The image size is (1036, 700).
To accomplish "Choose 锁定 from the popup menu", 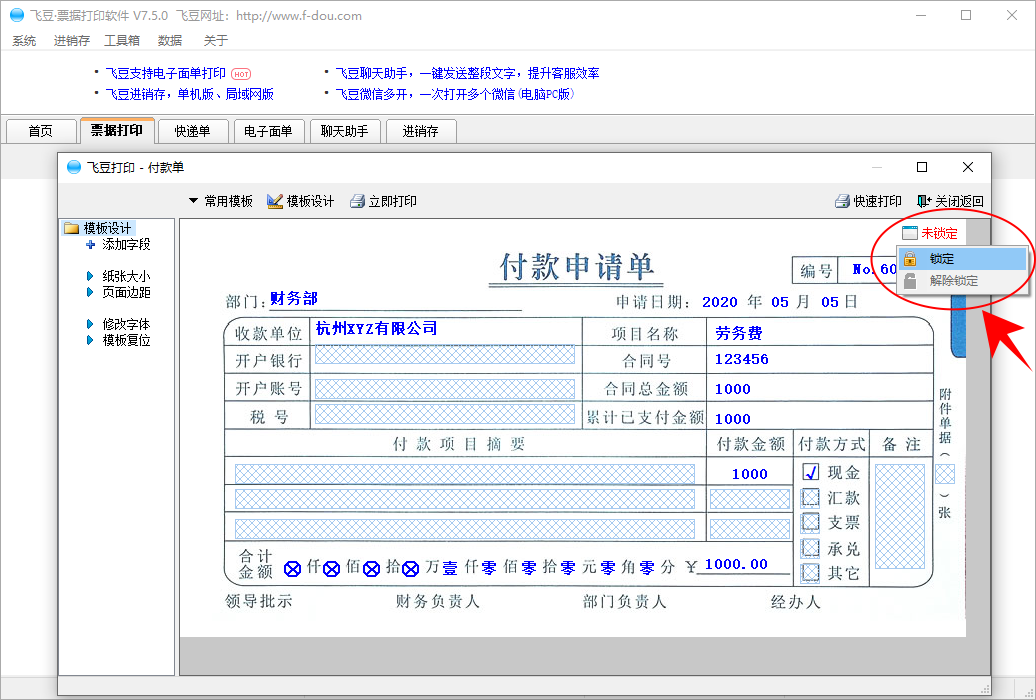I will point(962,258).
